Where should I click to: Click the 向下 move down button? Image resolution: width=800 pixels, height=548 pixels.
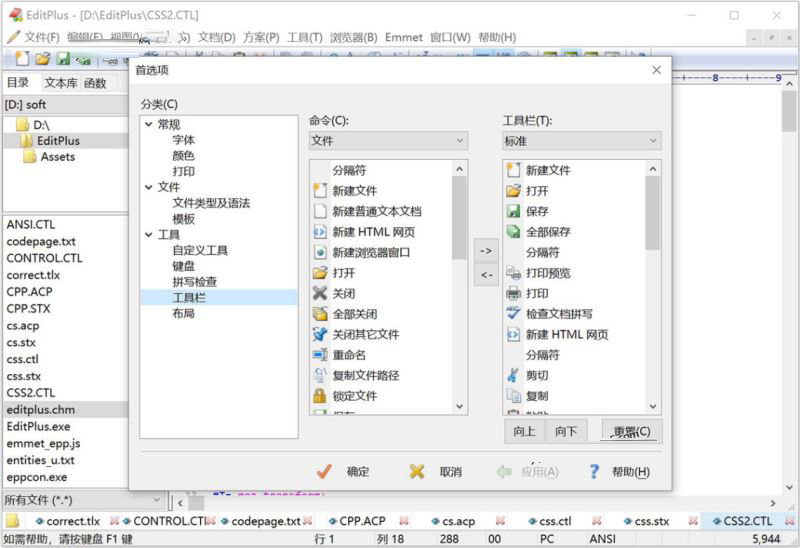point(566,431)
